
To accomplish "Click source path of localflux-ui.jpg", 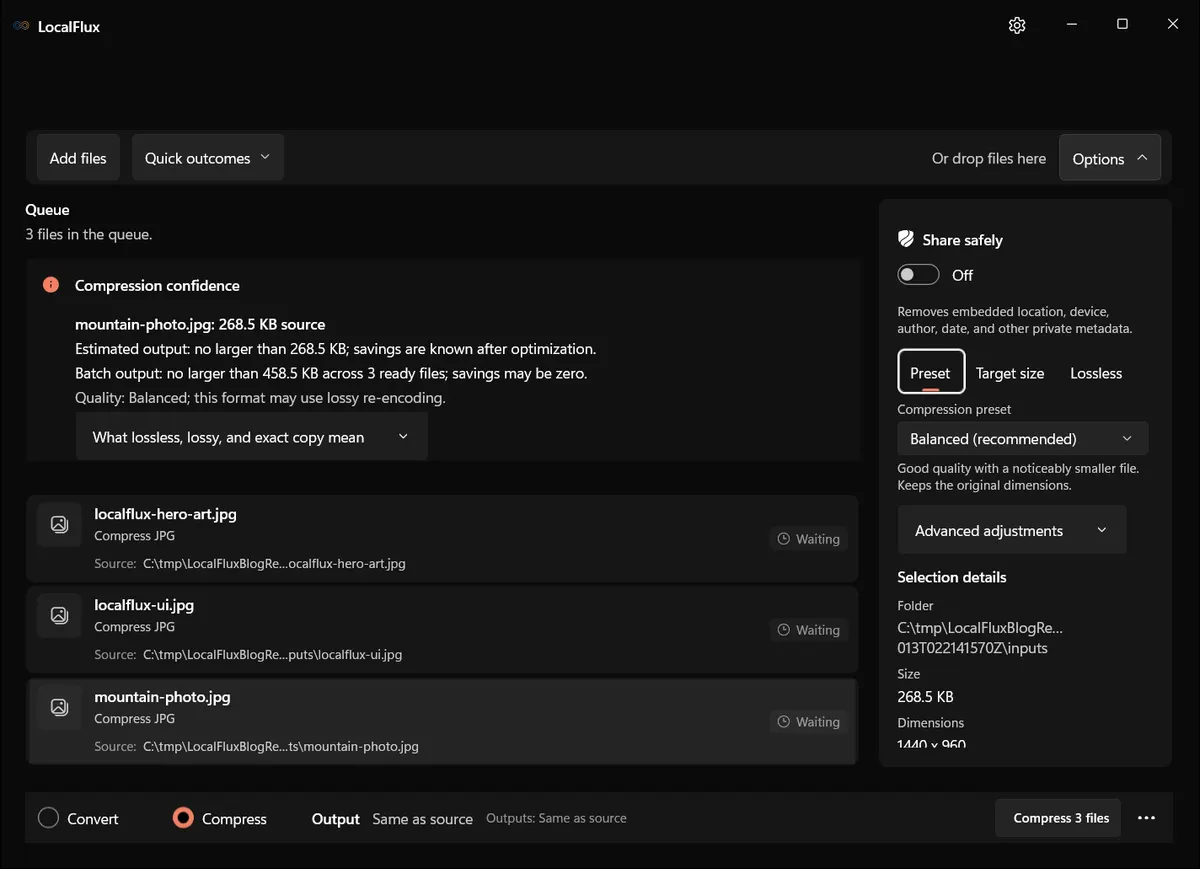I will click(272, 654).
